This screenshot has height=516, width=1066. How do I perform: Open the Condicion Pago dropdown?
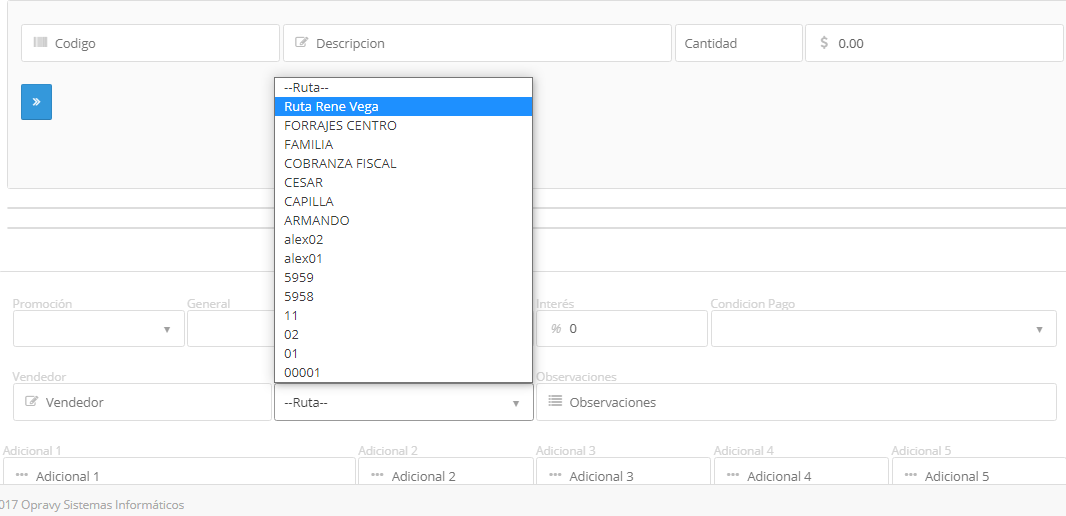pyautogui.click(x=884, y=329)
